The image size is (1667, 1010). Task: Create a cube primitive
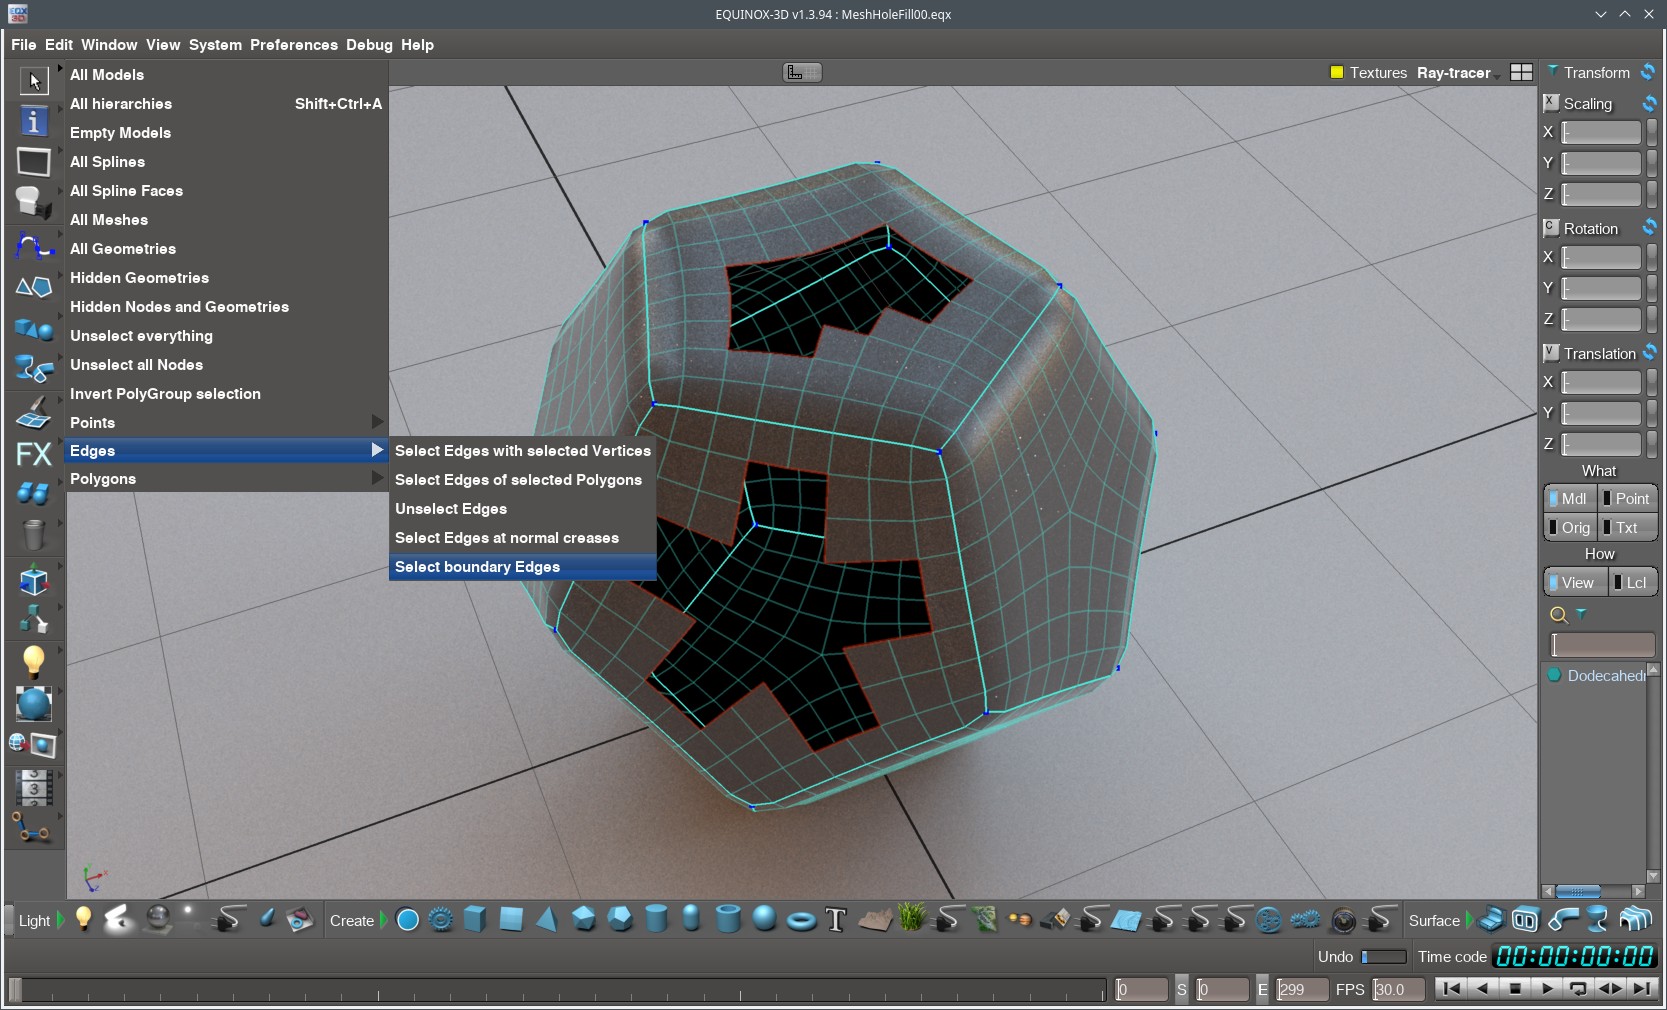[x=475, y=920]
